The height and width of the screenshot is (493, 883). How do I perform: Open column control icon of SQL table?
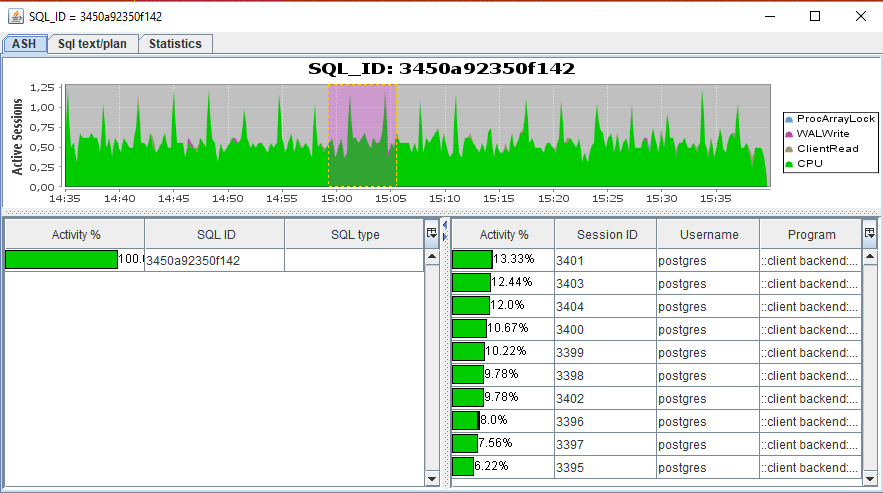[x=432, y=233]
